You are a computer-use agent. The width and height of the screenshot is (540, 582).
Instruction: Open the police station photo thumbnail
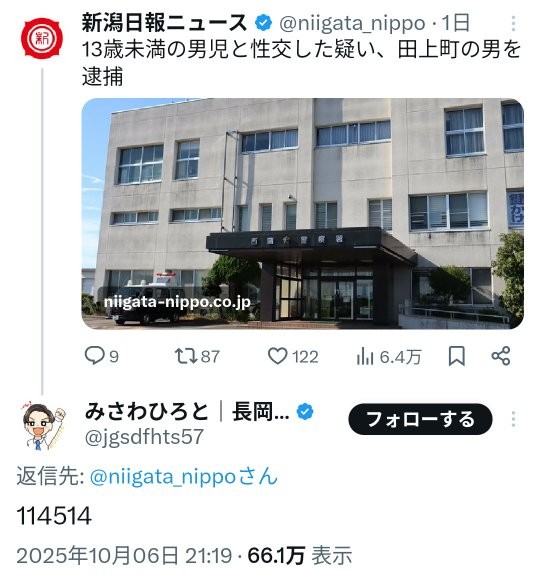[302, 213]
